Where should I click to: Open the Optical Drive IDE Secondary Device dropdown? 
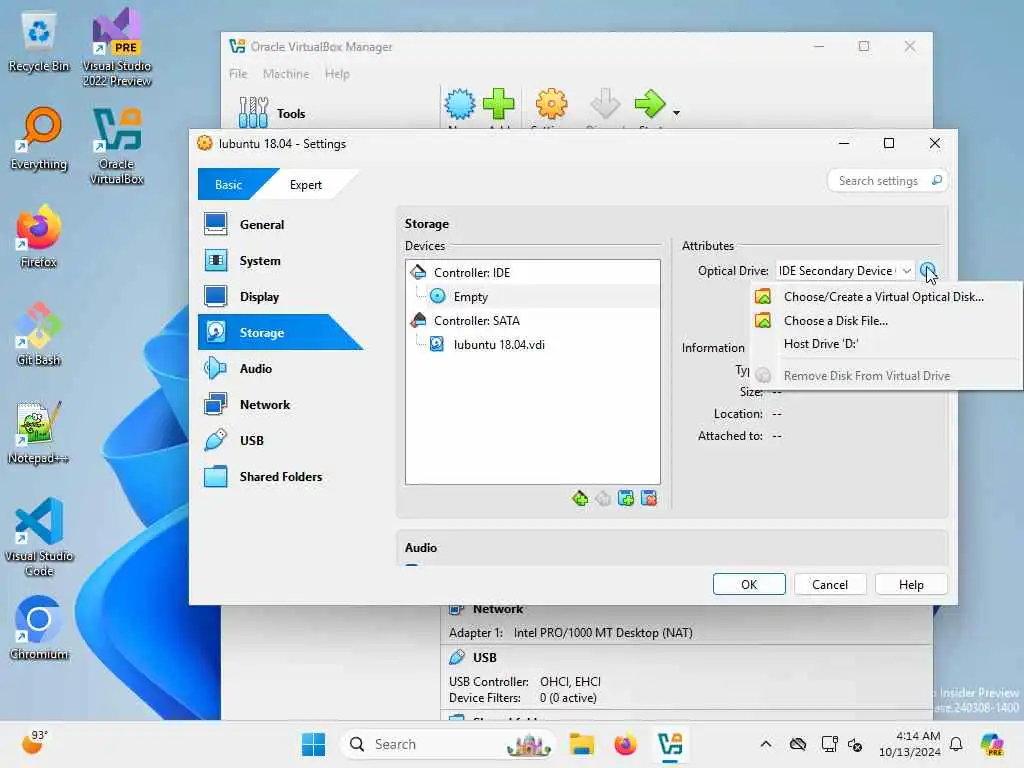tap(845, 270)
